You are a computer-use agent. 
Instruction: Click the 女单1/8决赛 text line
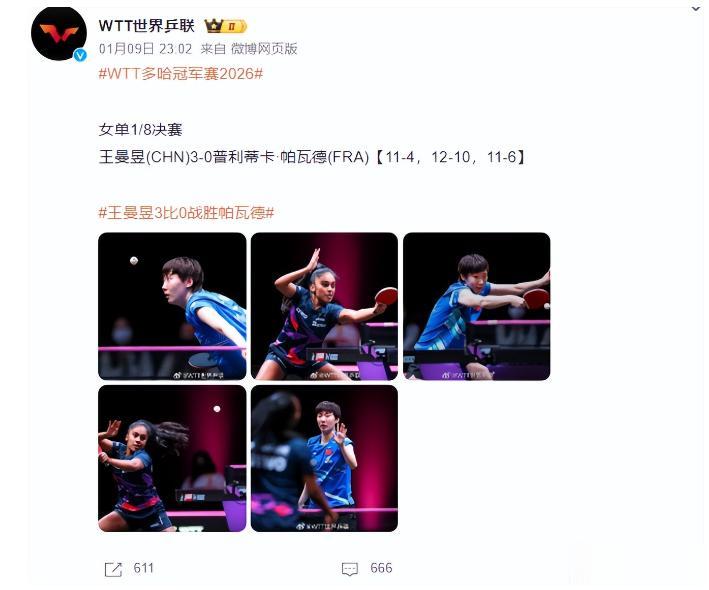[140, 130]
